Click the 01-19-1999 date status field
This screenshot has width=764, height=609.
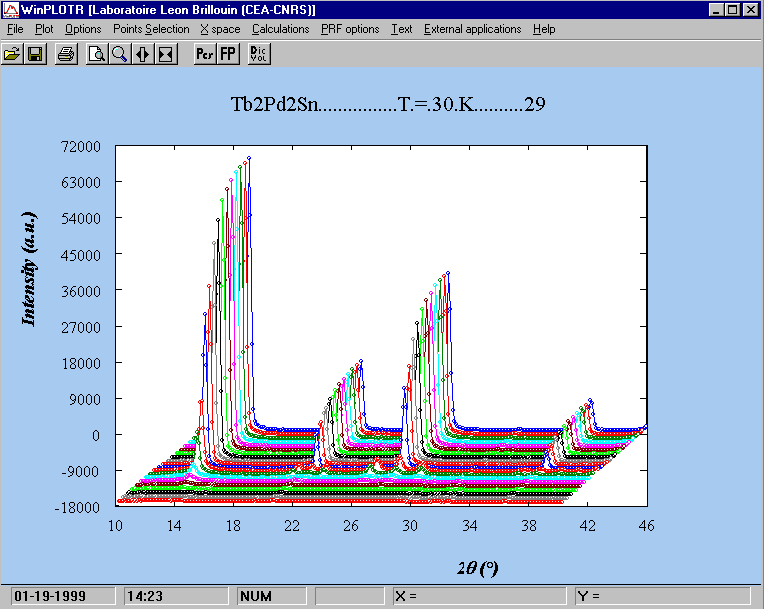click(x=63, y=596)
